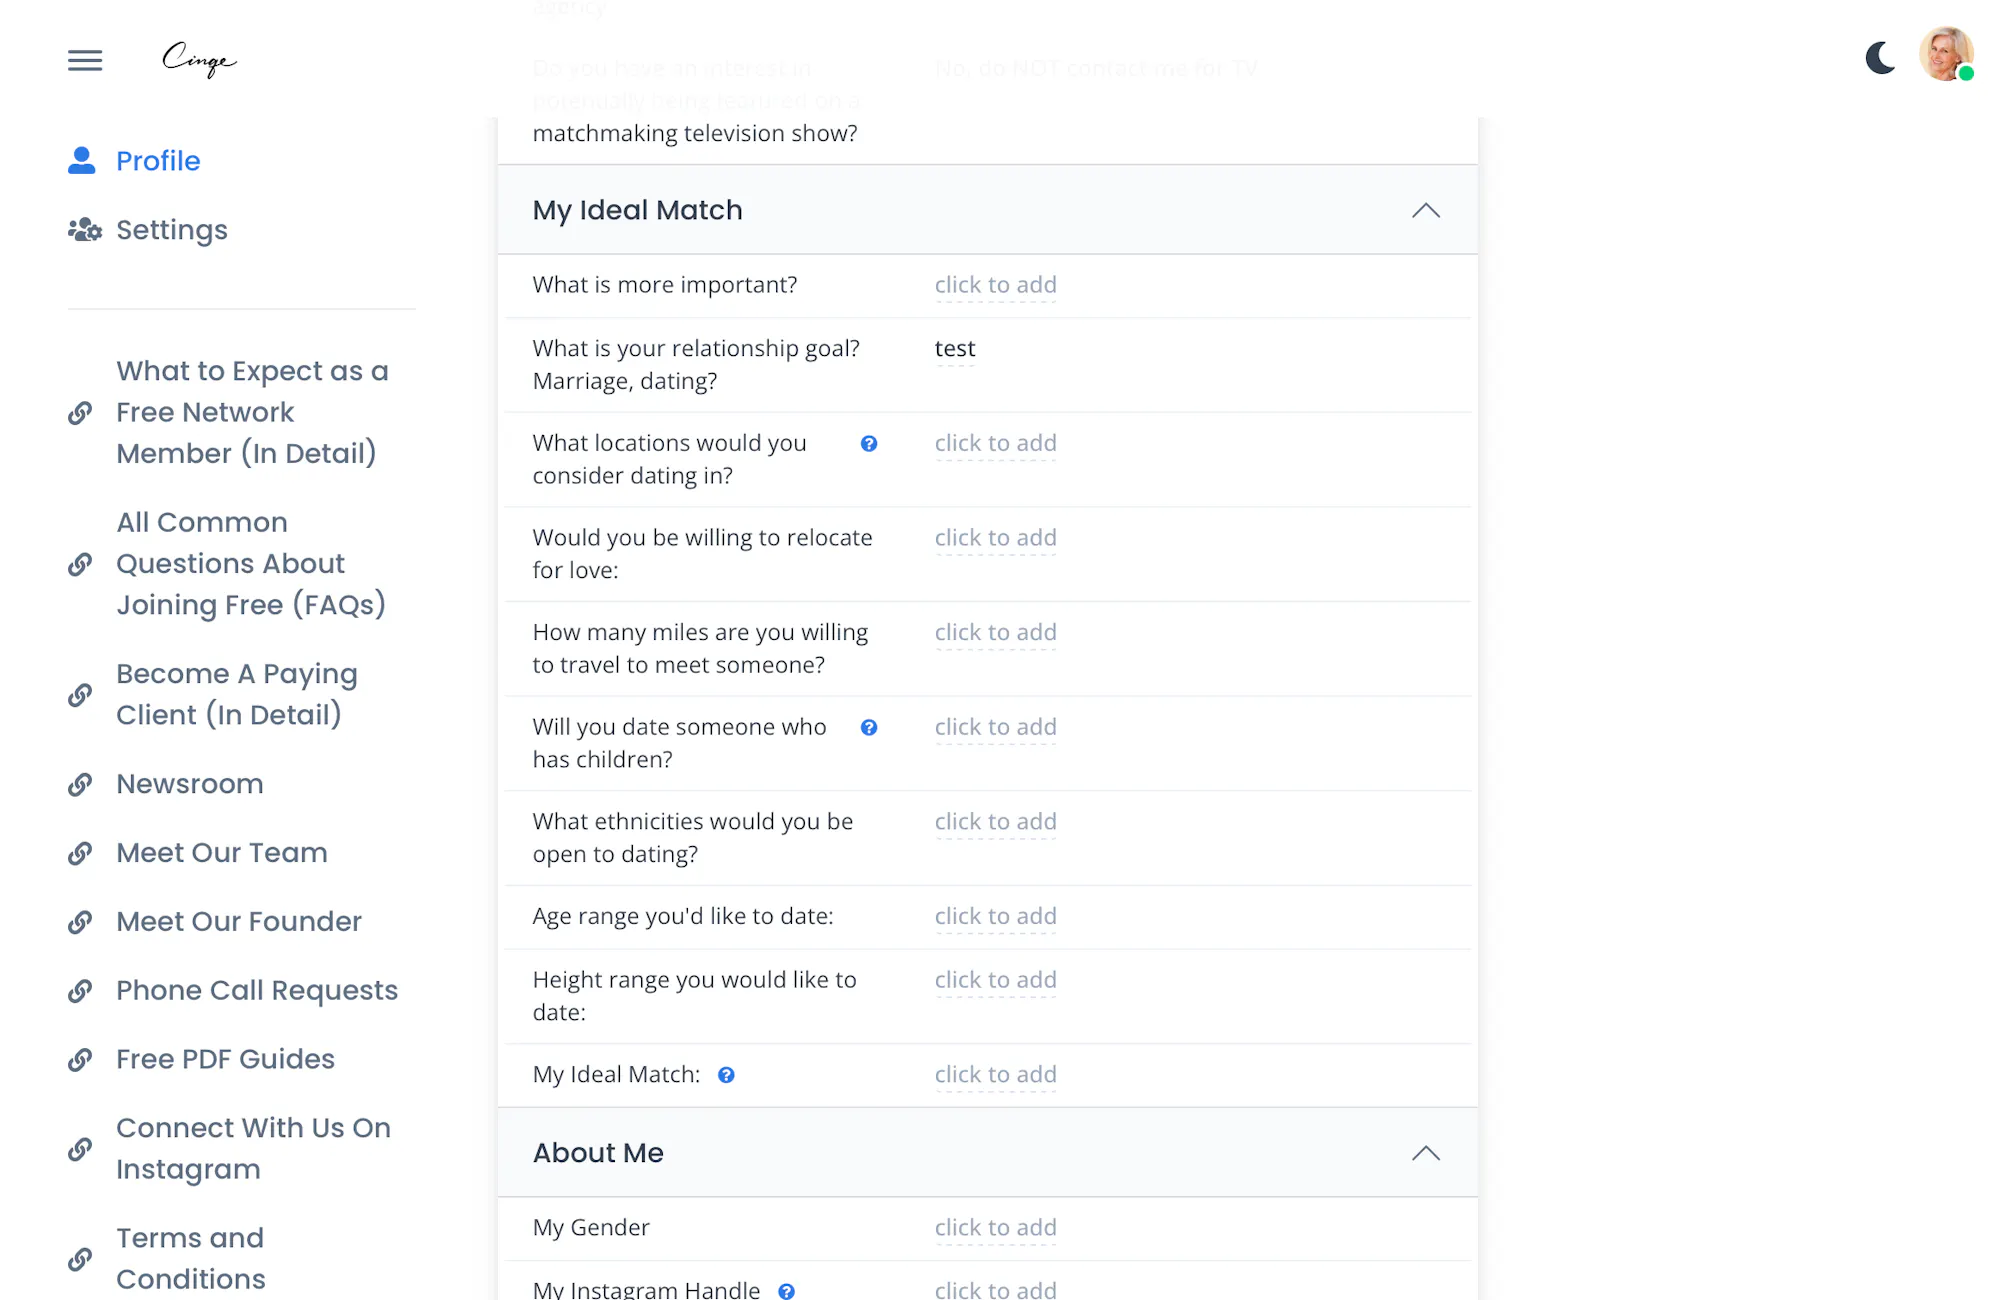Open Free PDF Guides sidebar text link
Screen dimensions: 2000x1300
coord(225,1060)
